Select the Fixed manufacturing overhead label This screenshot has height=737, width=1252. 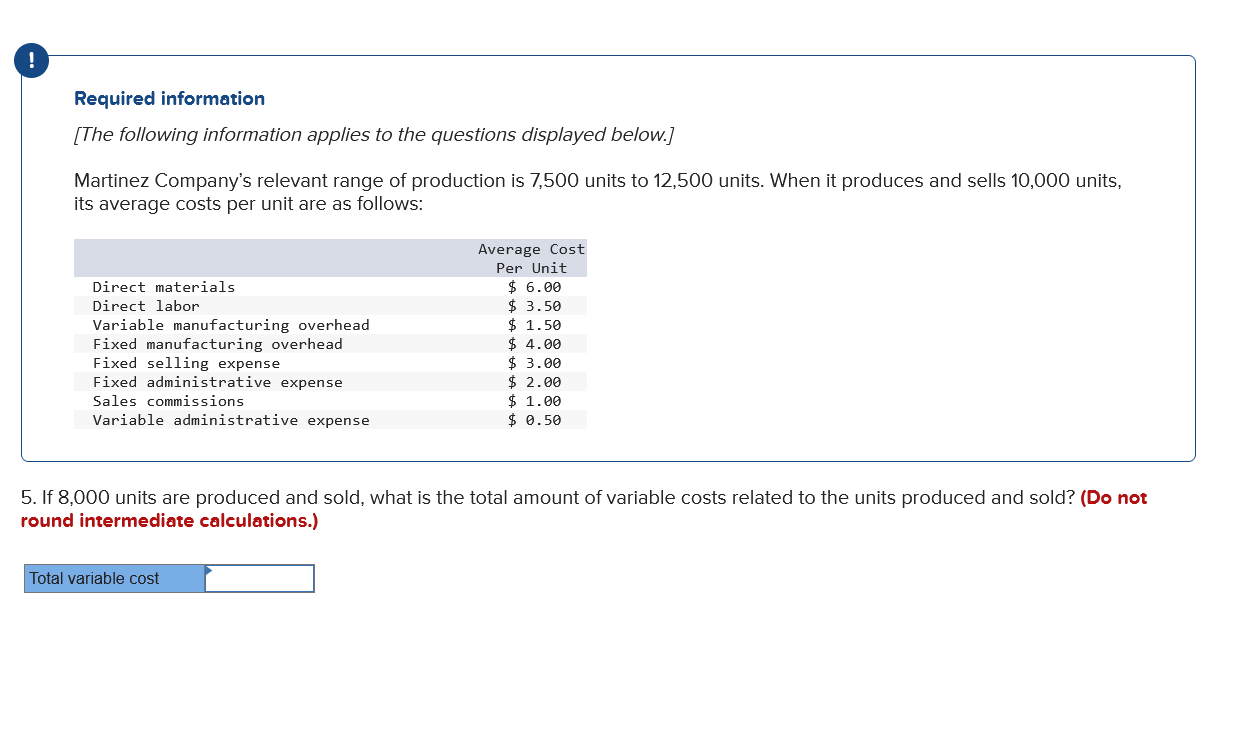[x=218, y=344]
